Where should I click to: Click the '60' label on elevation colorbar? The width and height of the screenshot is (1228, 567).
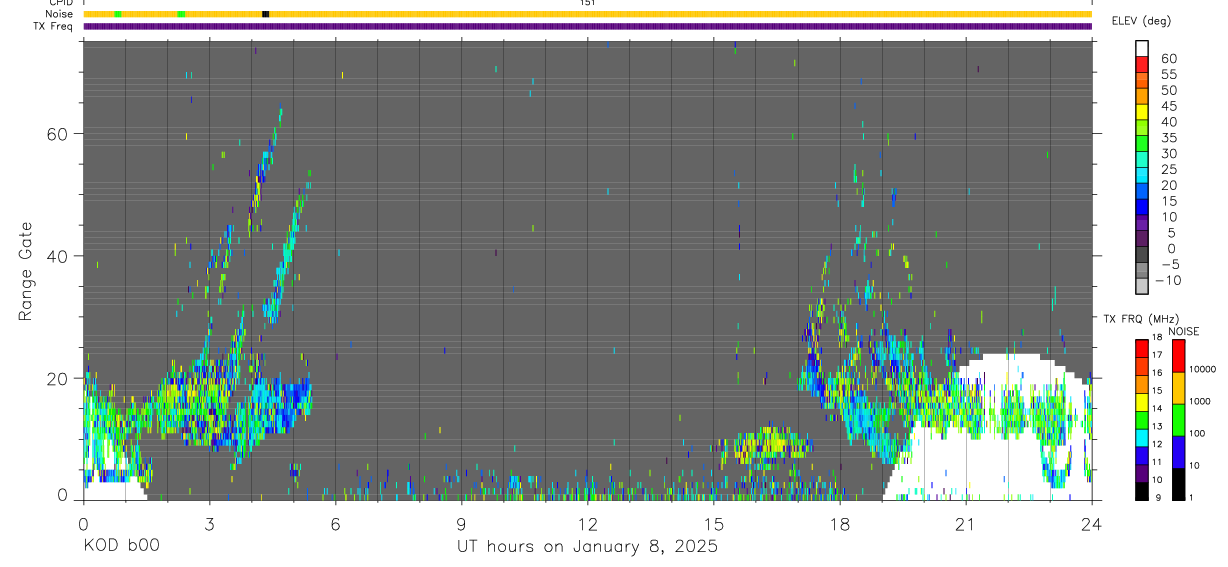point(1168,59)
